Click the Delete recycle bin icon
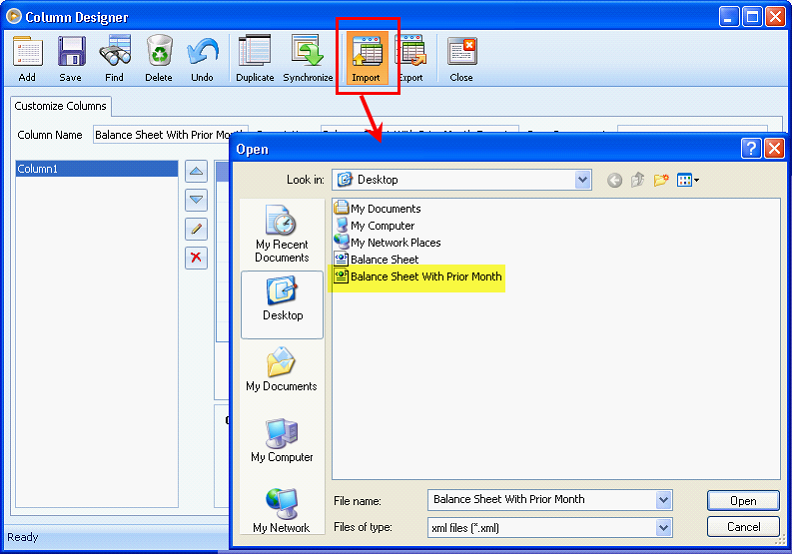The image size is (793, 555). click(x=159, y=58)
